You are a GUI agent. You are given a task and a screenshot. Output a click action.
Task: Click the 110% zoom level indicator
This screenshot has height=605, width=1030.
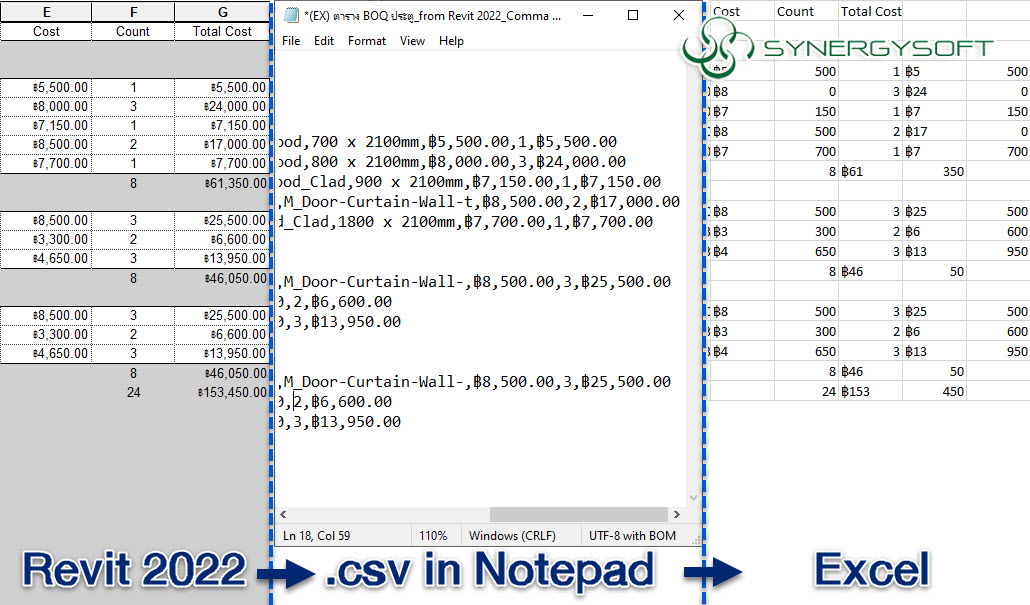[x=436, y=535]
